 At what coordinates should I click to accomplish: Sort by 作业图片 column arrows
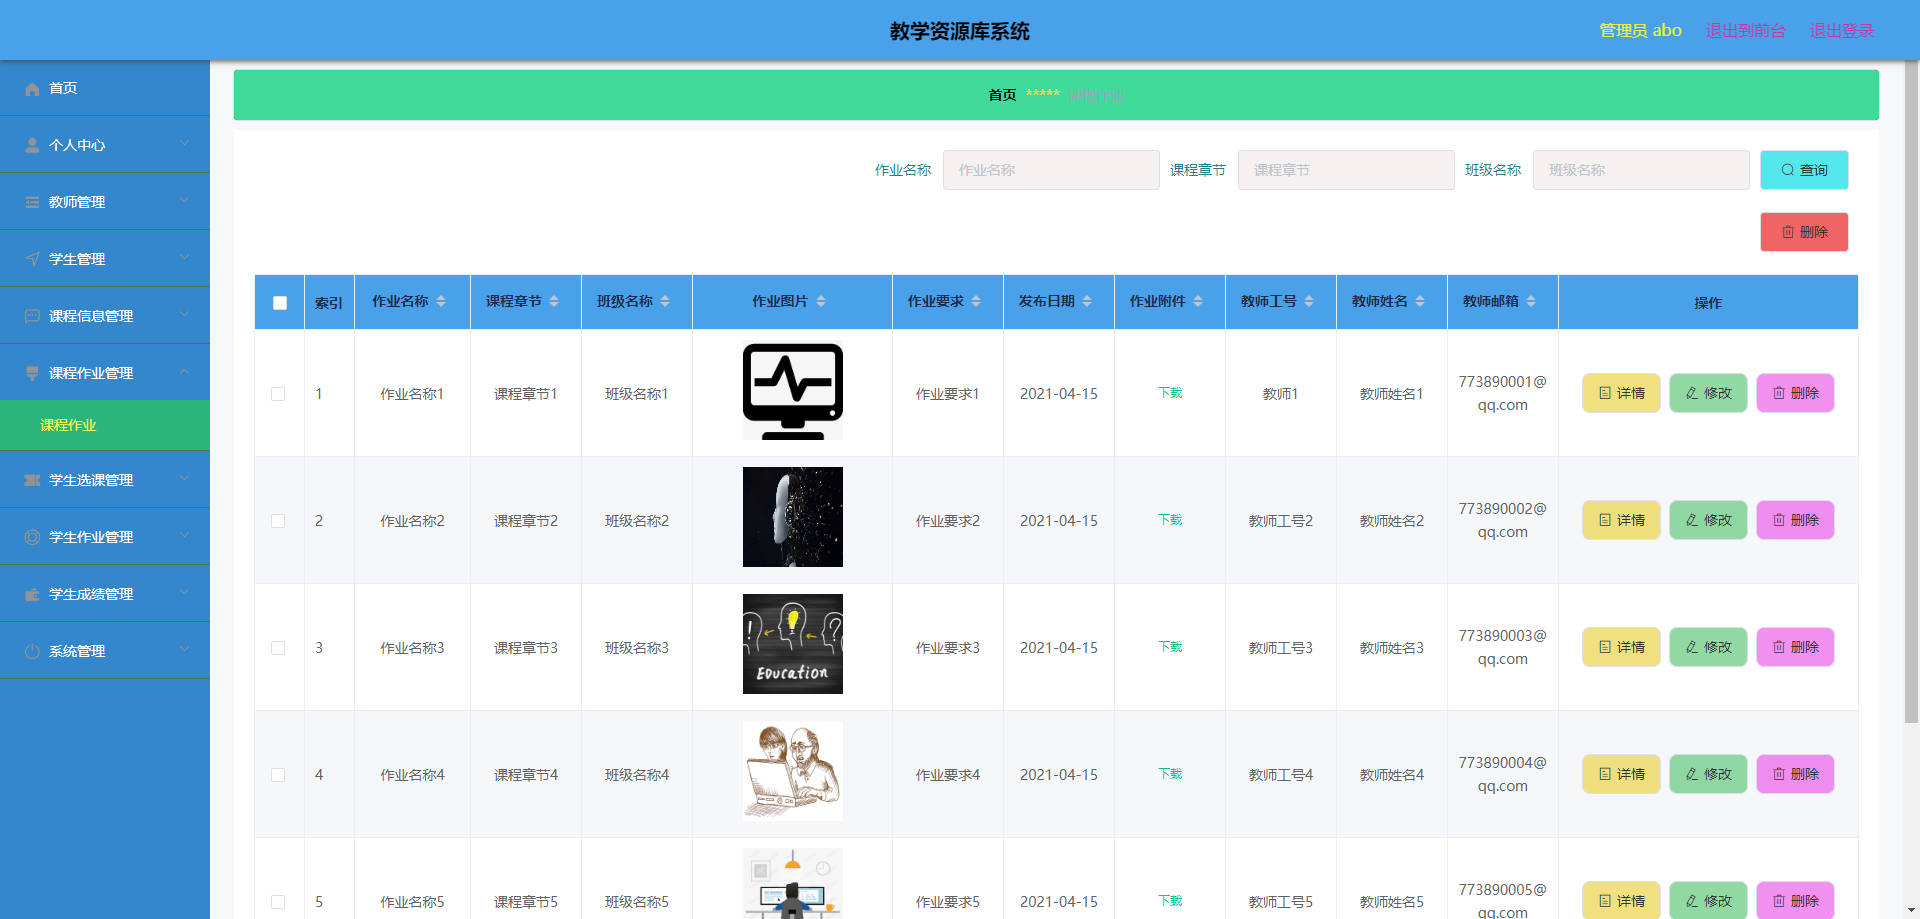click(821, 302)
